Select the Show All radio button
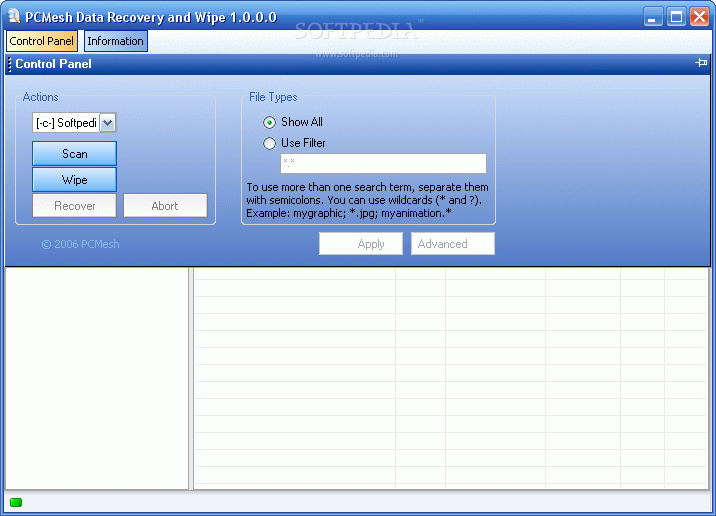The image size is (716, 516). click(x=269, y=122)
